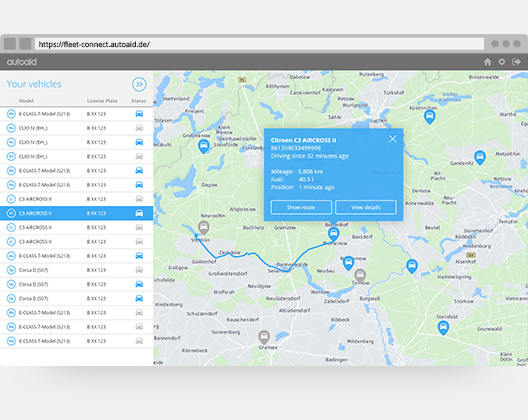Viewport: 528px width, 420px height.
Task: Sort by the Status column header
Action: [139, 101]
